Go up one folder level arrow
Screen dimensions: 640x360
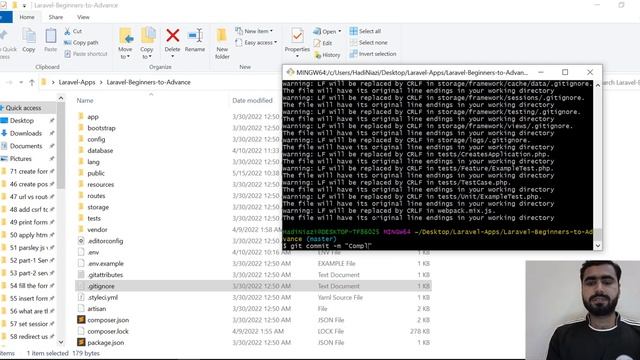tap(32, 82)
